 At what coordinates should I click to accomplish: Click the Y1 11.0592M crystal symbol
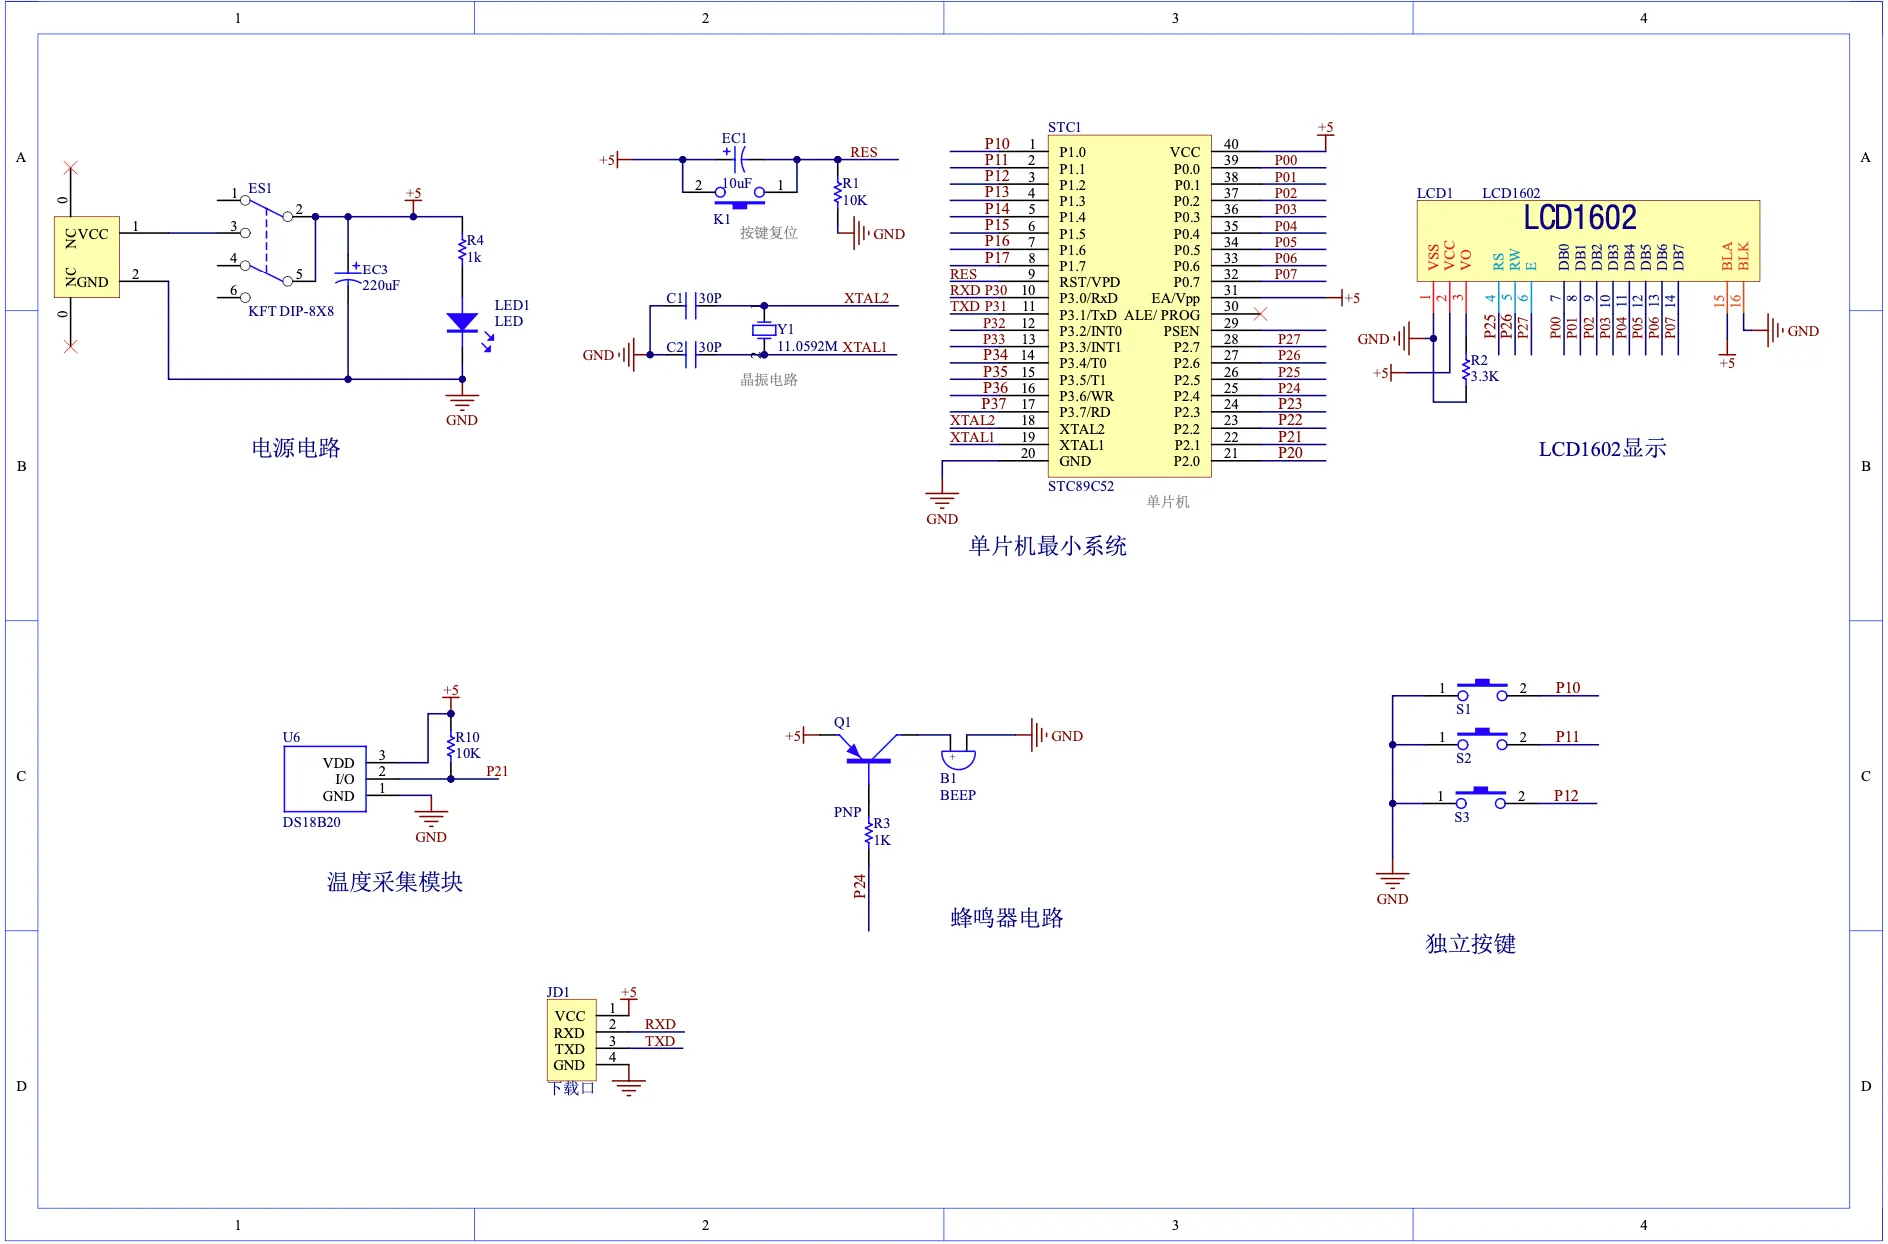tap(764, 330)
